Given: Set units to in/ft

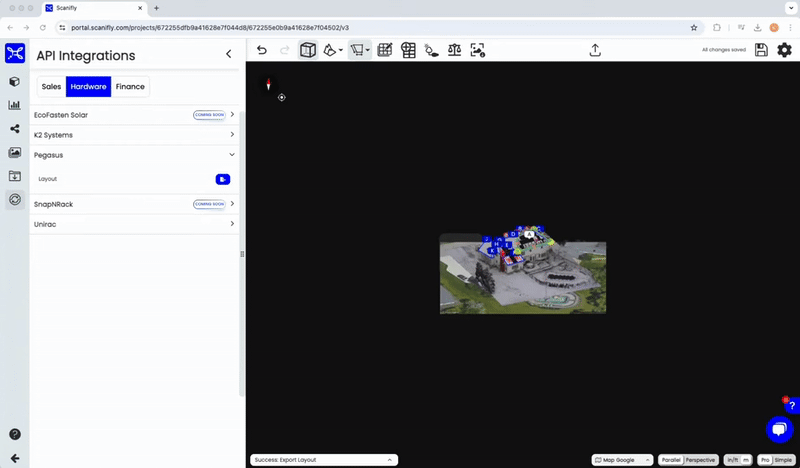Looking at the screenshot, I should tap(733, 460).
